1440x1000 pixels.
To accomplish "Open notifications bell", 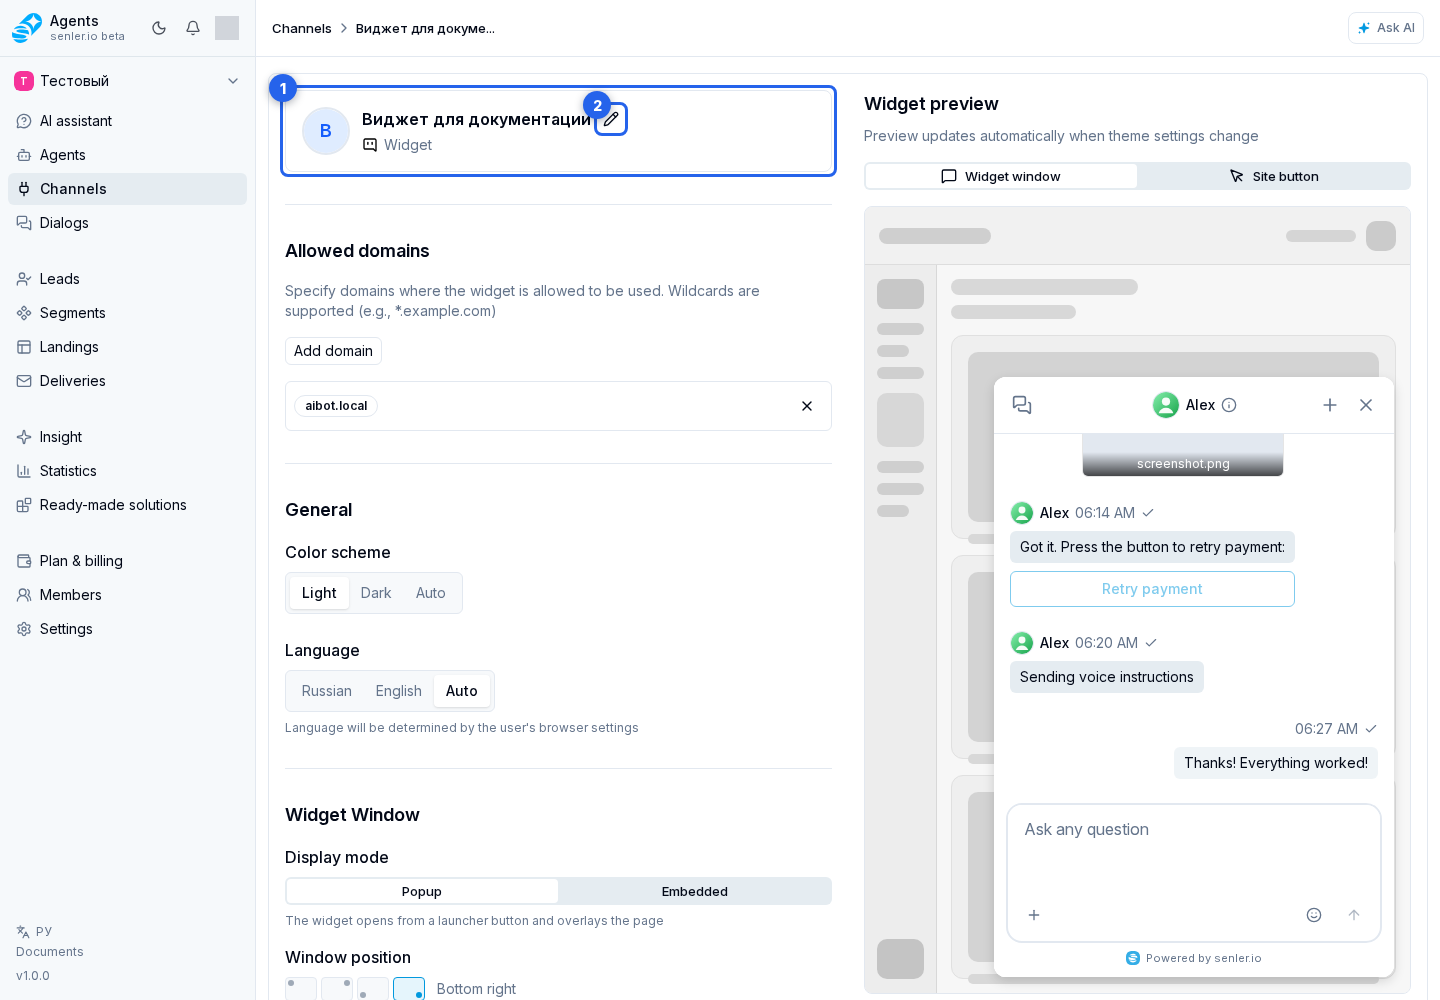I will click(x=193, y=28).
